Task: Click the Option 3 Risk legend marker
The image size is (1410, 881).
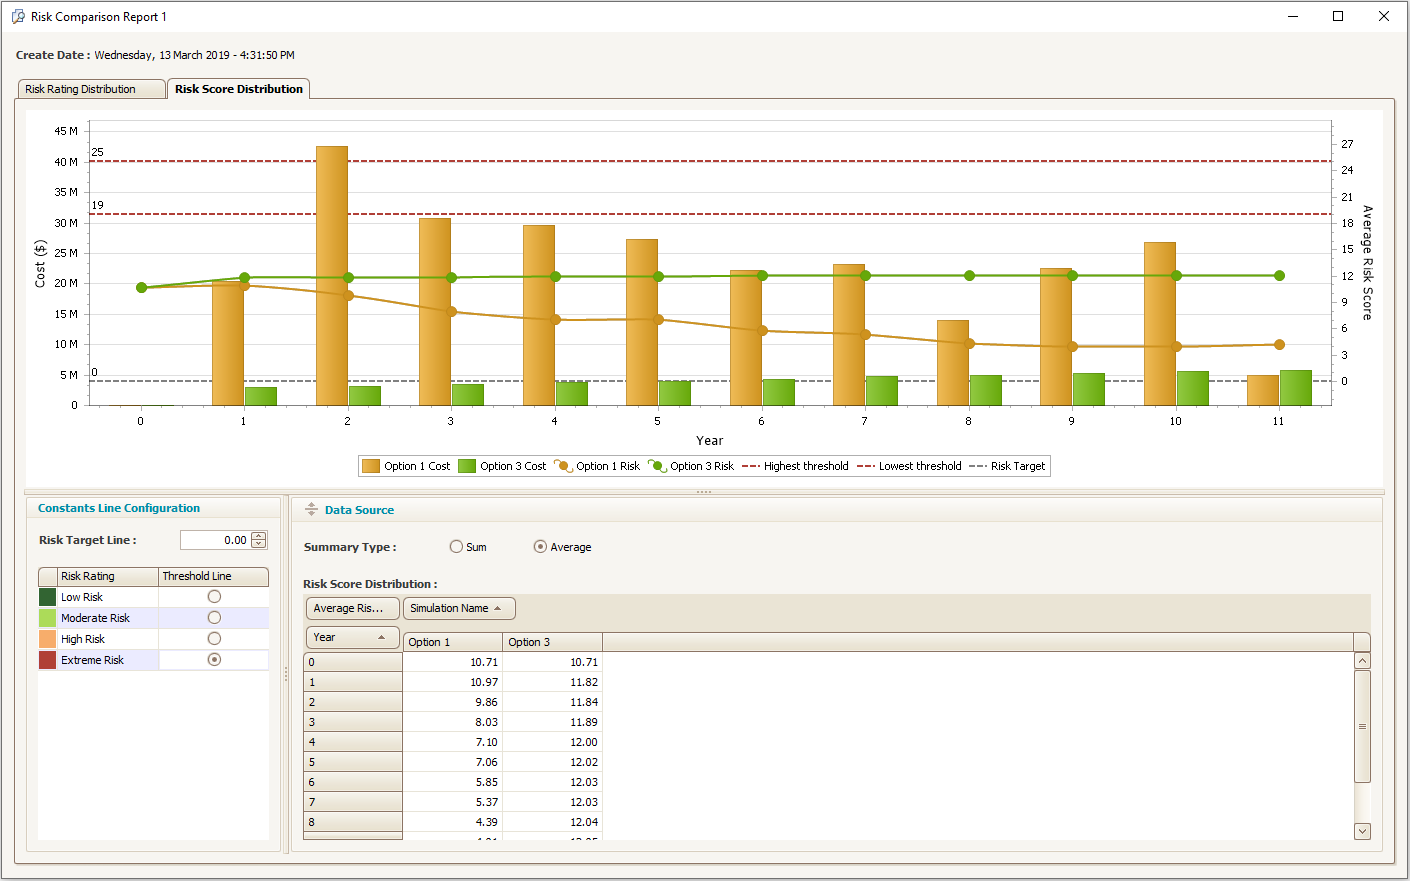Action: [657, 466]
